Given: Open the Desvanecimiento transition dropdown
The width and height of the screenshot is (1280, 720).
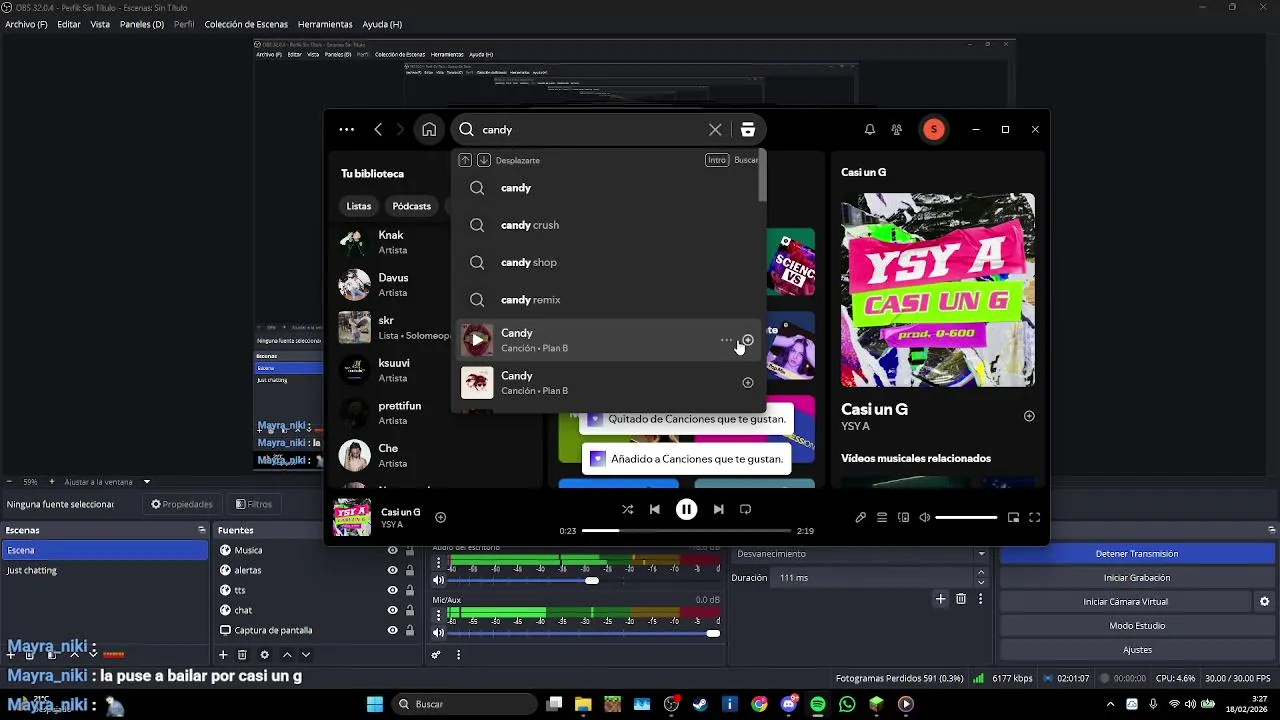Looking at the screenshot, I should tap(861, 554).
